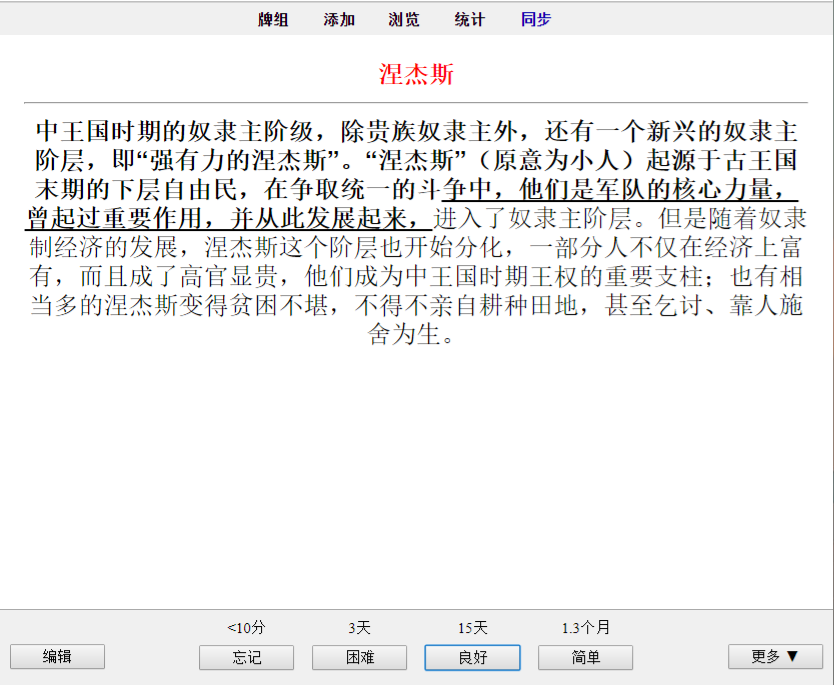Open the 牌组 decks view
The image size is (834, 685).
point(273,20)
